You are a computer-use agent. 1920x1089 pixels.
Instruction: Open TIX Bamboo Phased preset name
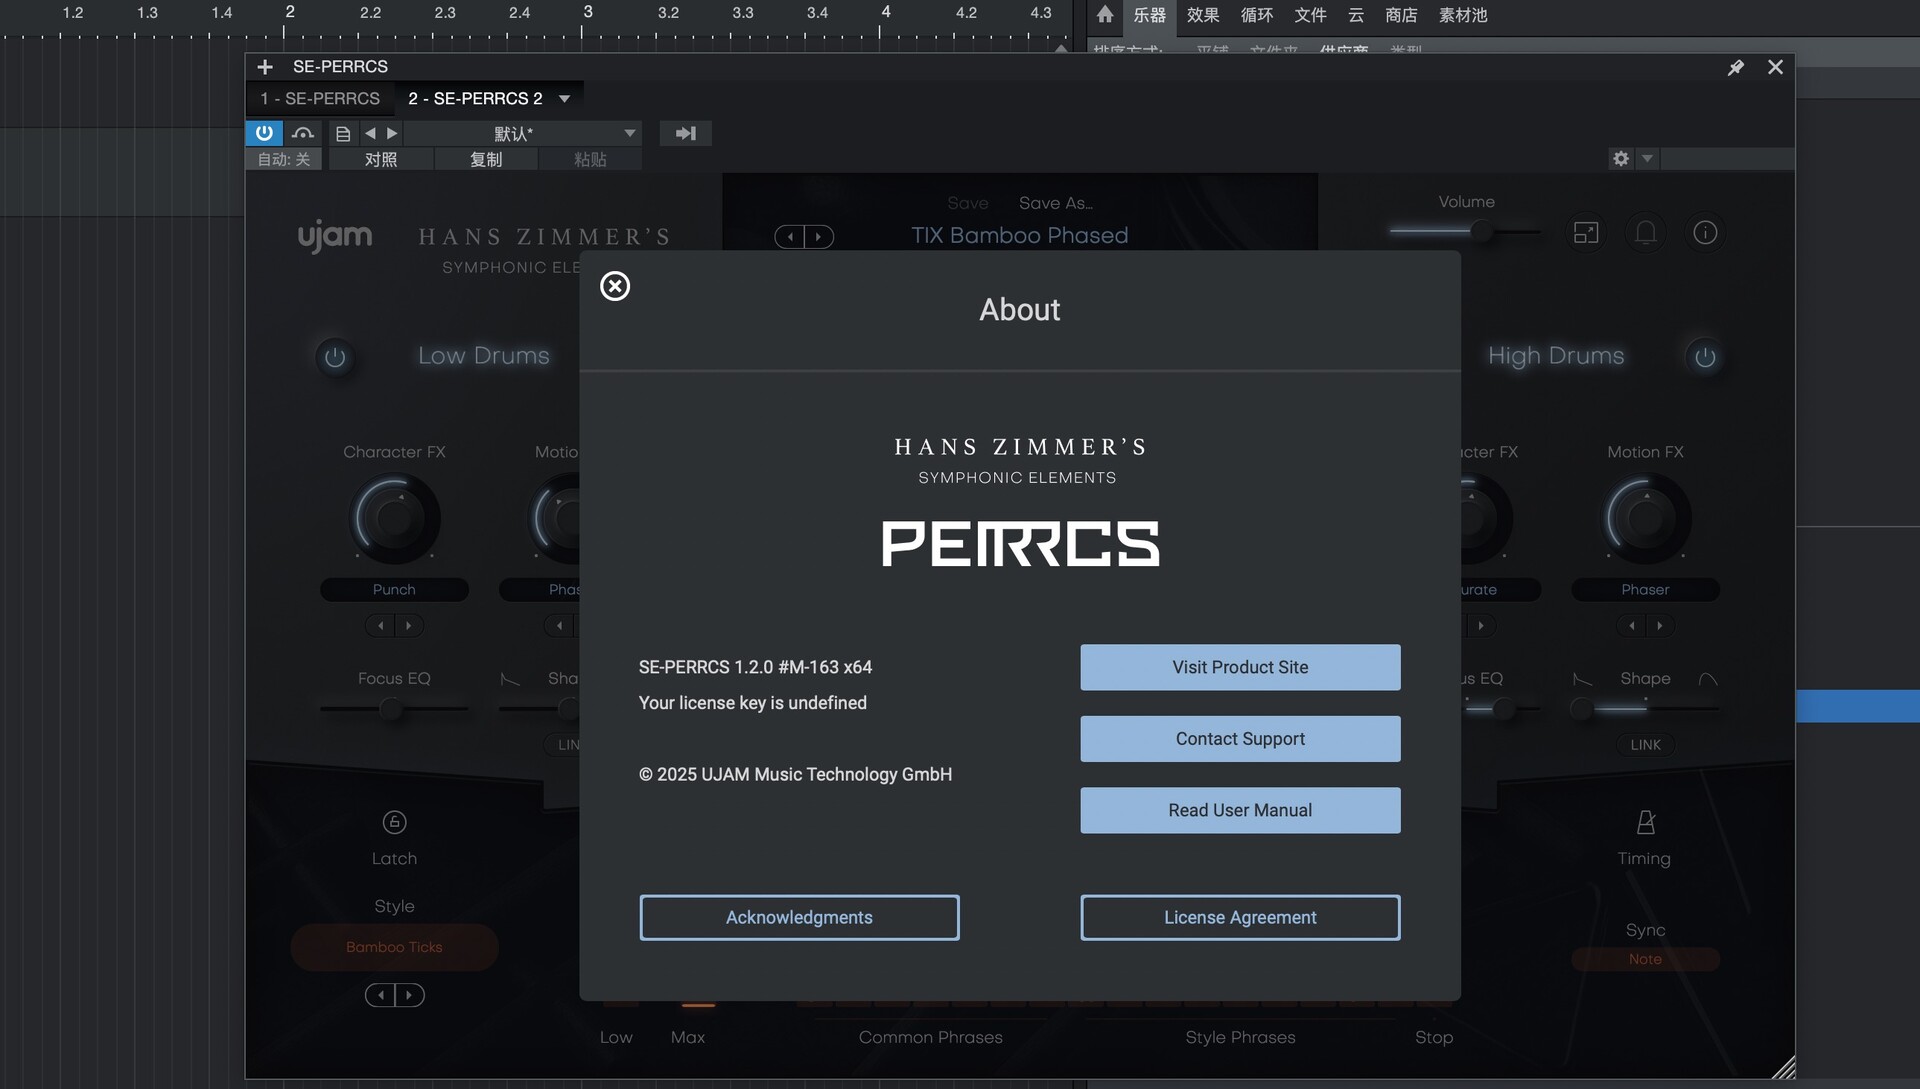[1019, 235]
